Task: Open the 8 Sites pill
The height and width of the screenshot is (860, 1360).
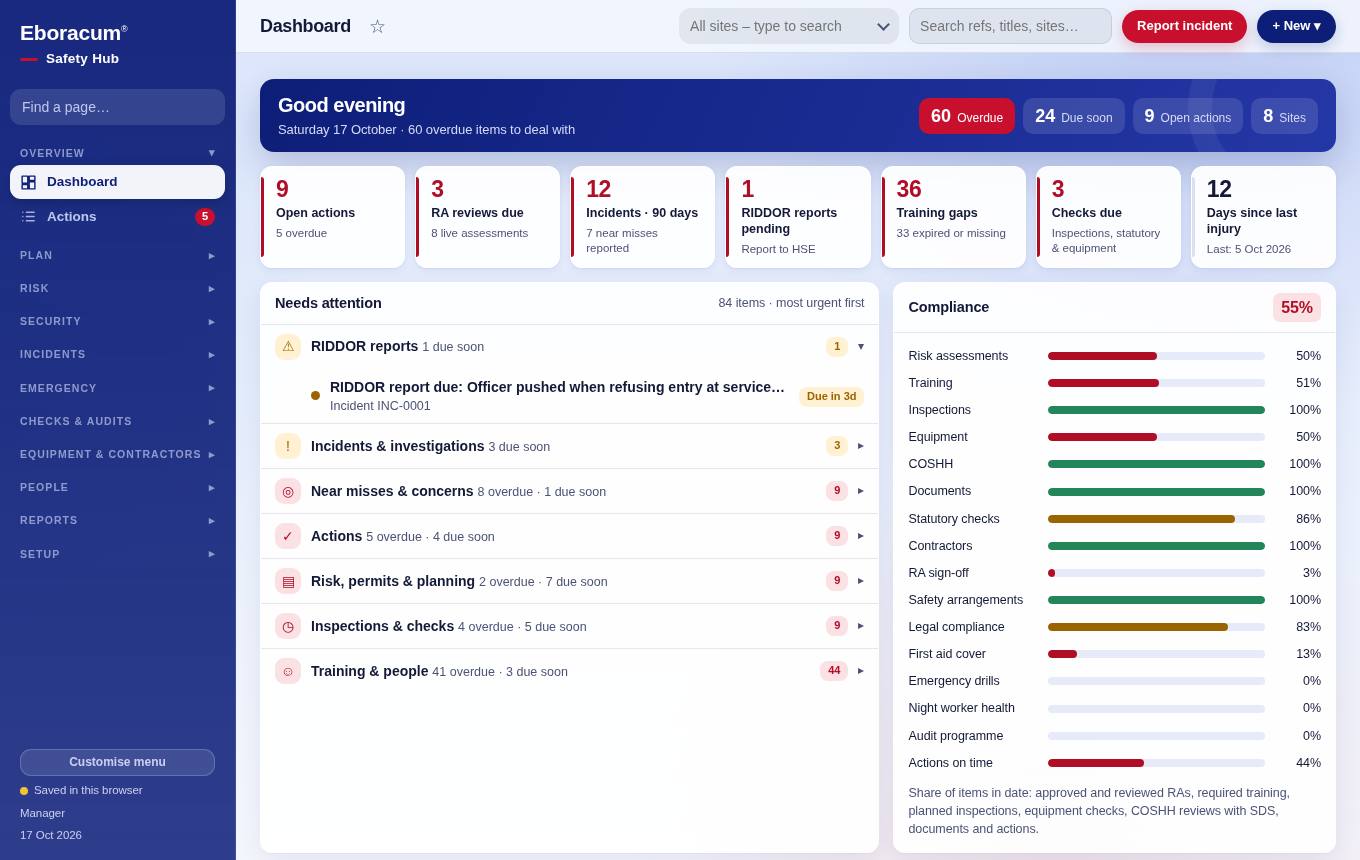Action: coord(1284,116)
